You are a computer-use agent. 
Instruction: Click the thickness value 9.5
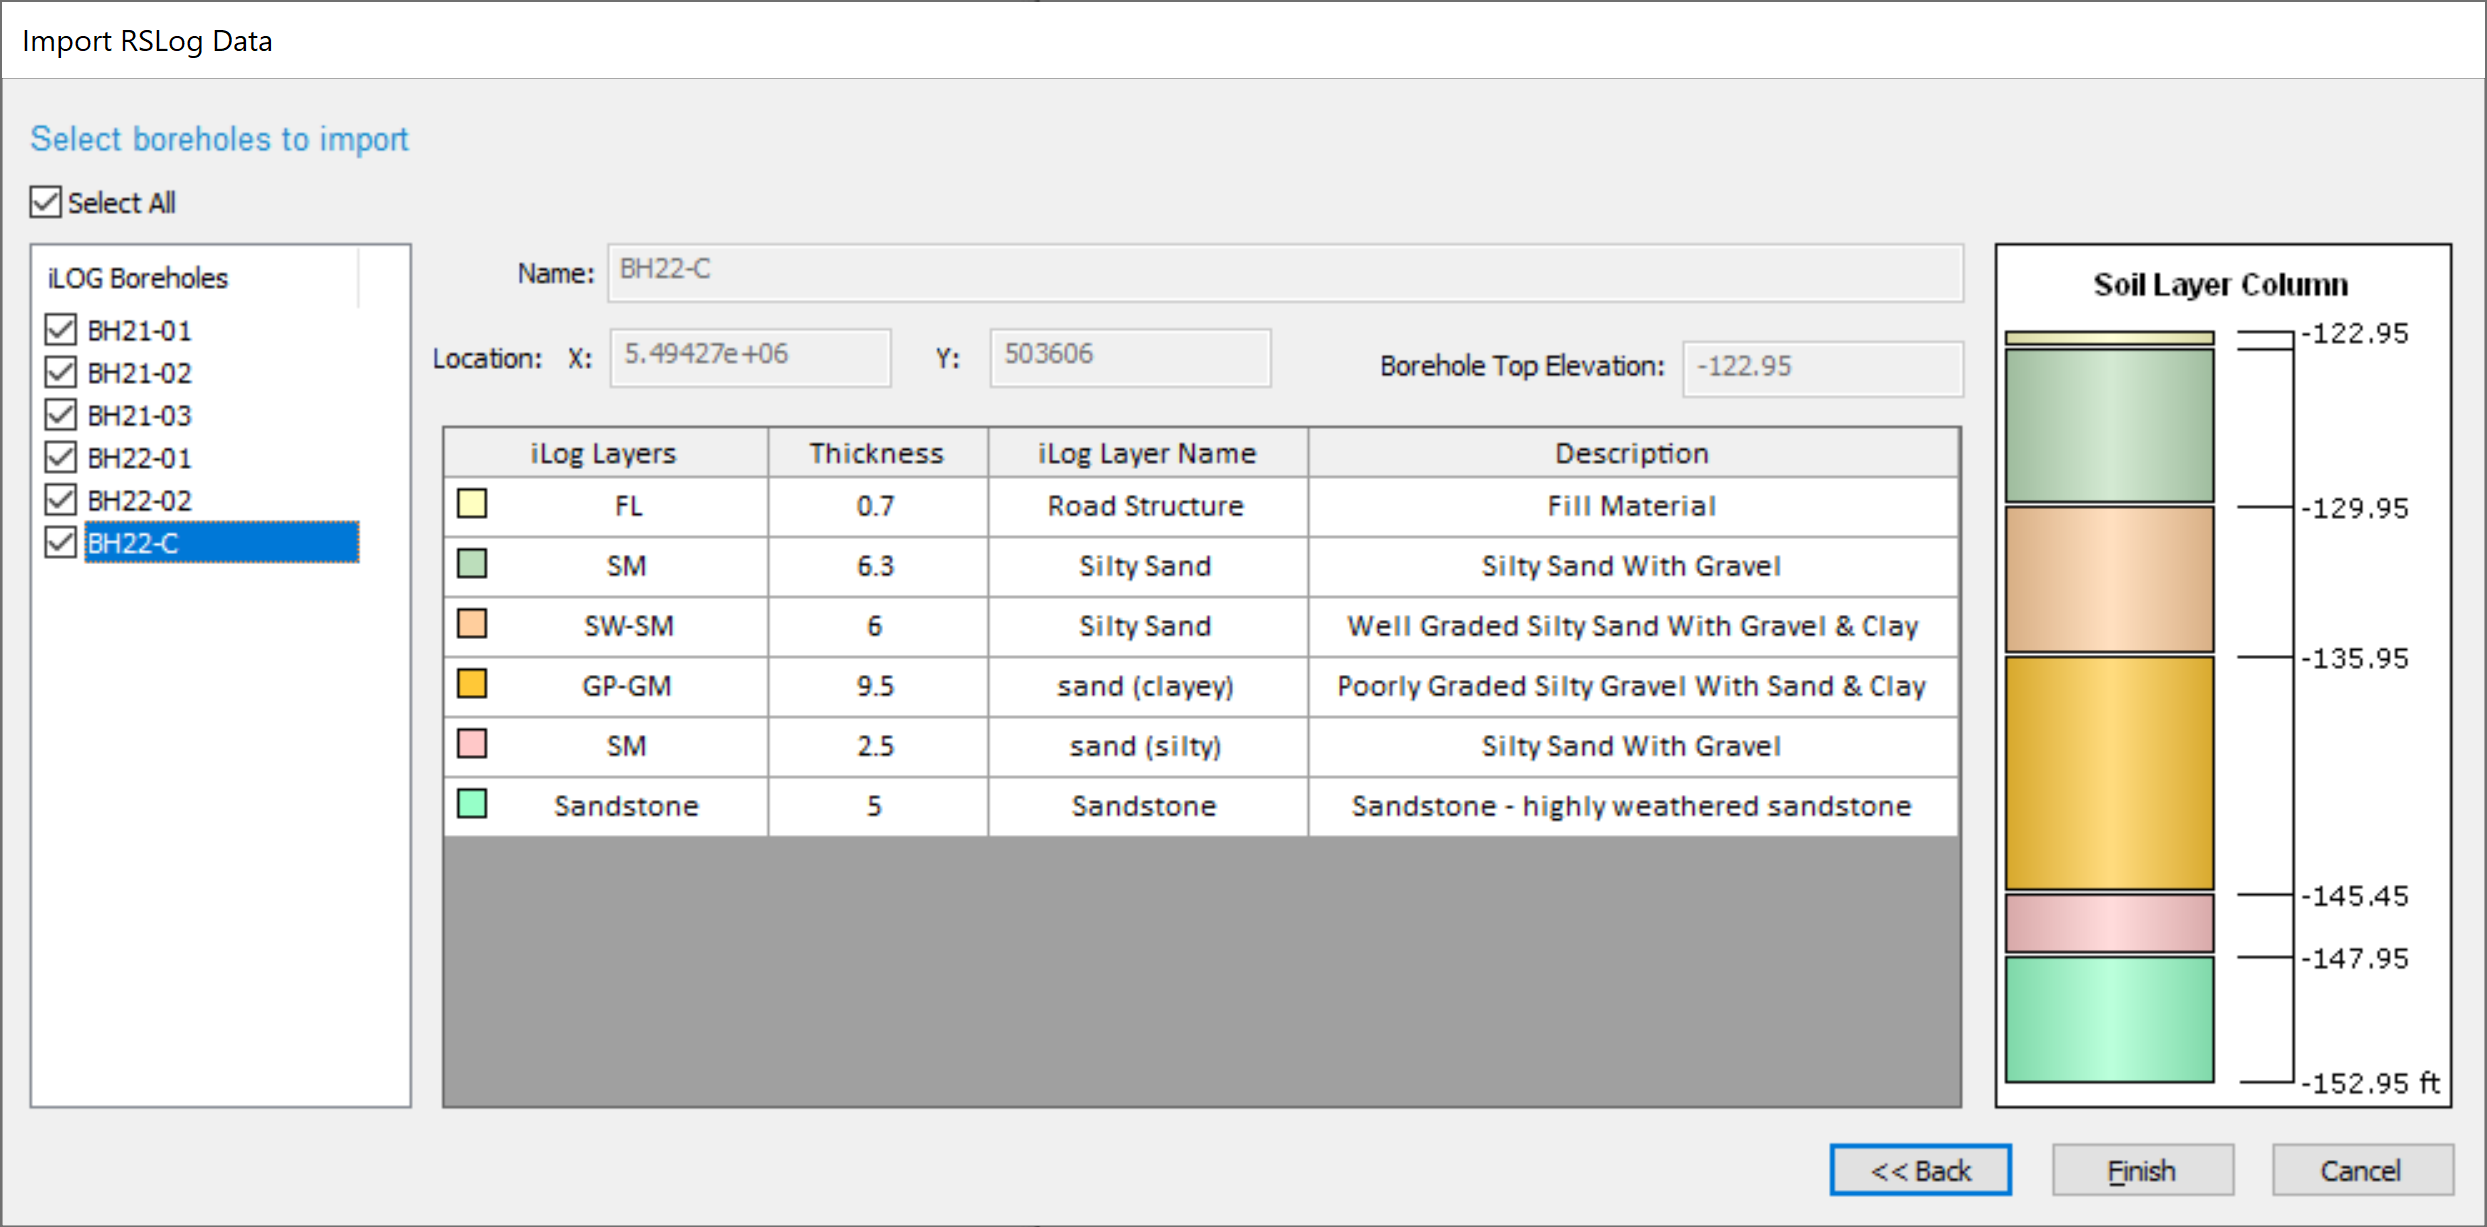(x=877, y=686)
